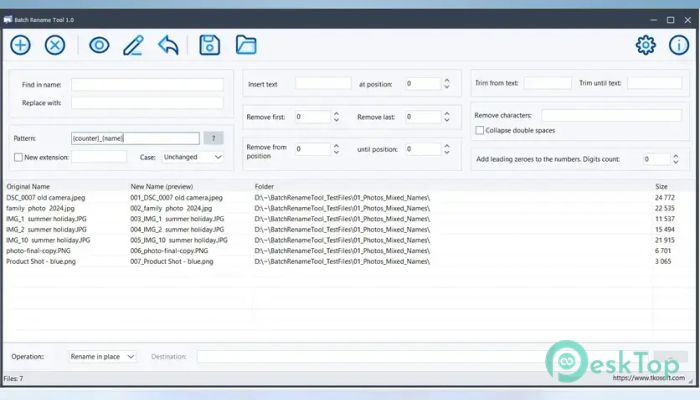Click the Replace with field
The height and width of the screenshot is (400, 700).
147,103
